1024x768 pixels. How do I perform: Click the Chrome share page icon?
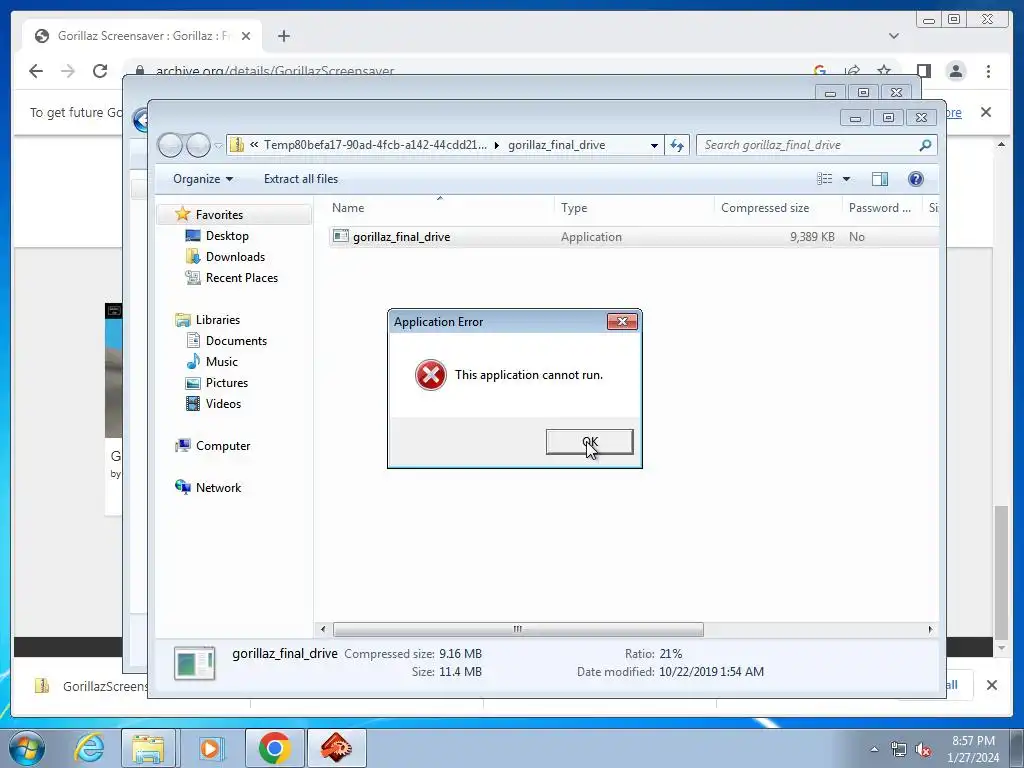point(852,71)
